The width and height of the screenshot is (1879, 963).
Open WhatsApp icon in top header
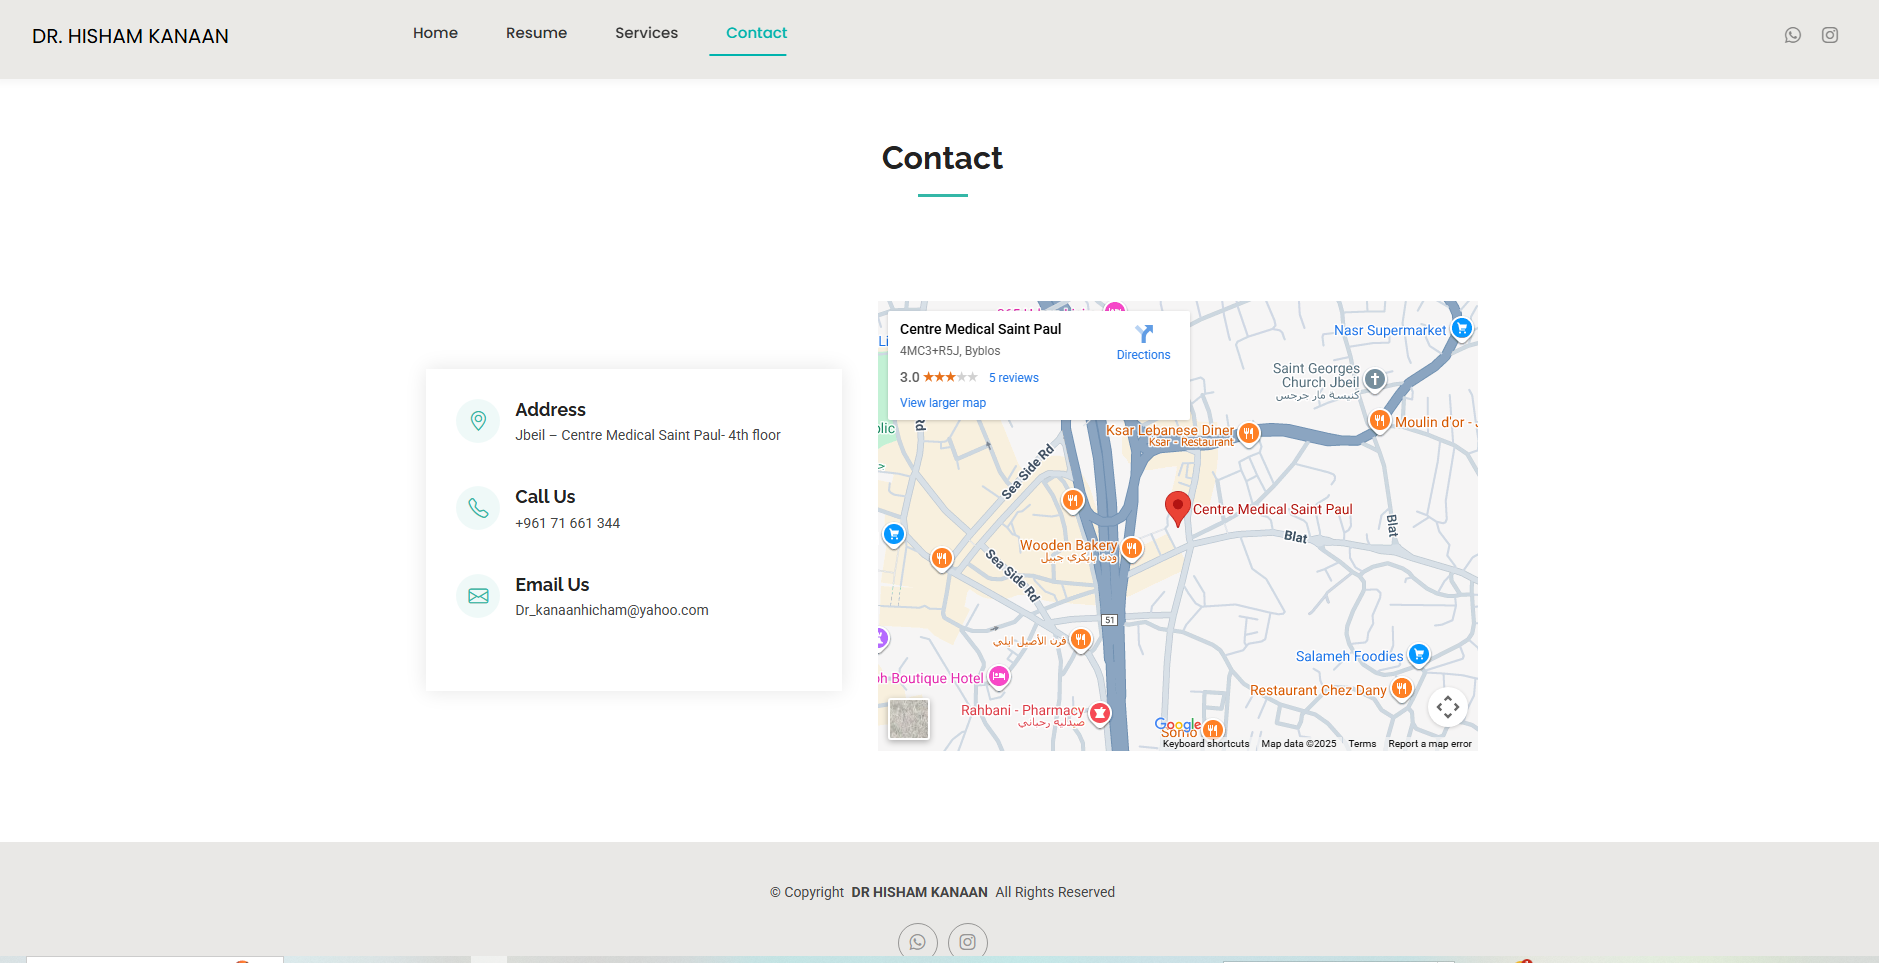1792,35
